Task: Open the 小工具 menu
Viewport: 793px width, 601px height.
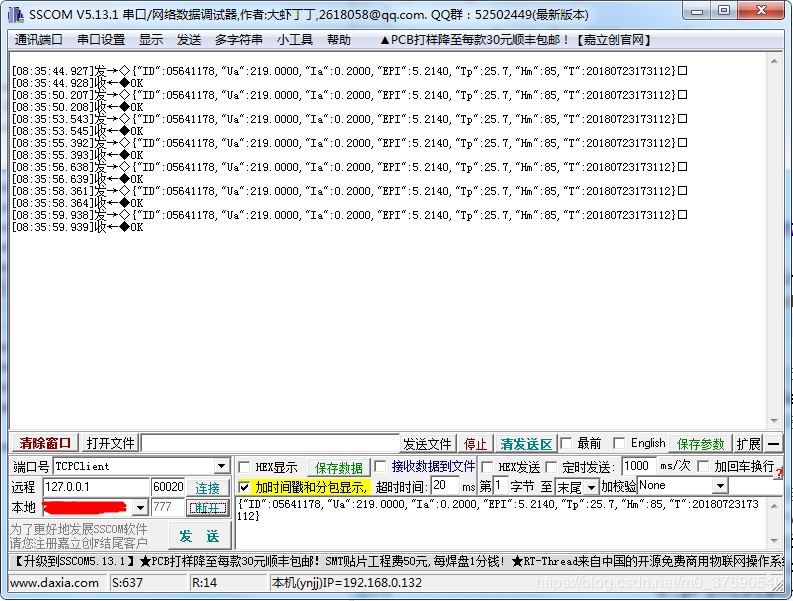Action: 295,40
